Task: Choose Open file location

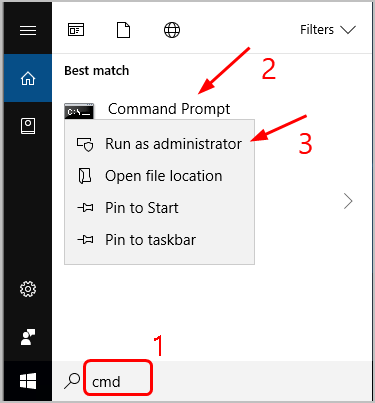Action: pyautogui.click(x=159, y=176)
